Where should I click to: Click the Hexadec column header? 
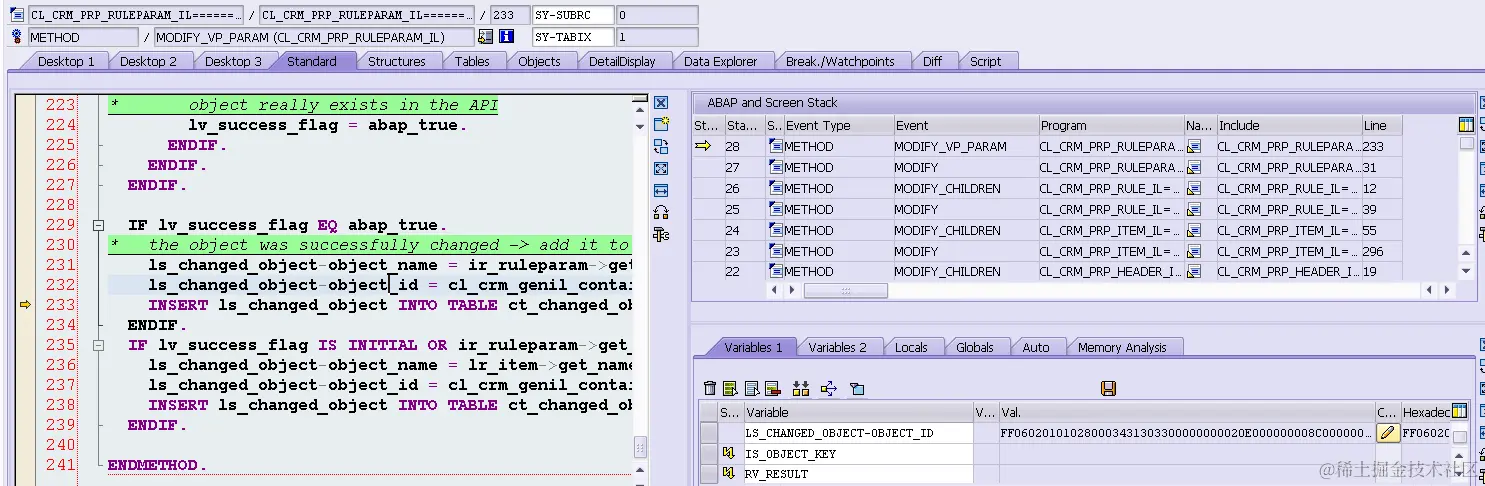[x=1425, y=411]
